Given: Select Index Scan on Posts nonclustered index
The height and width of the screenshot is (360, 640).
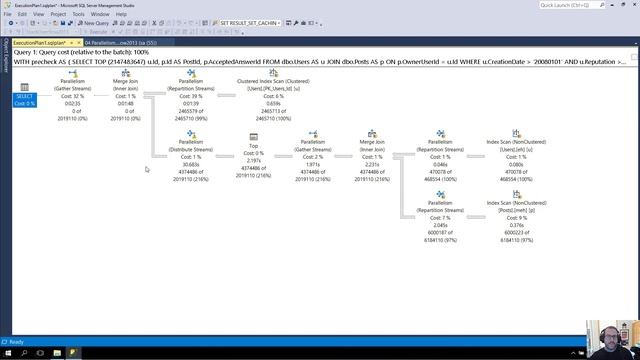Looking at the screenshot, I should 516,217.
